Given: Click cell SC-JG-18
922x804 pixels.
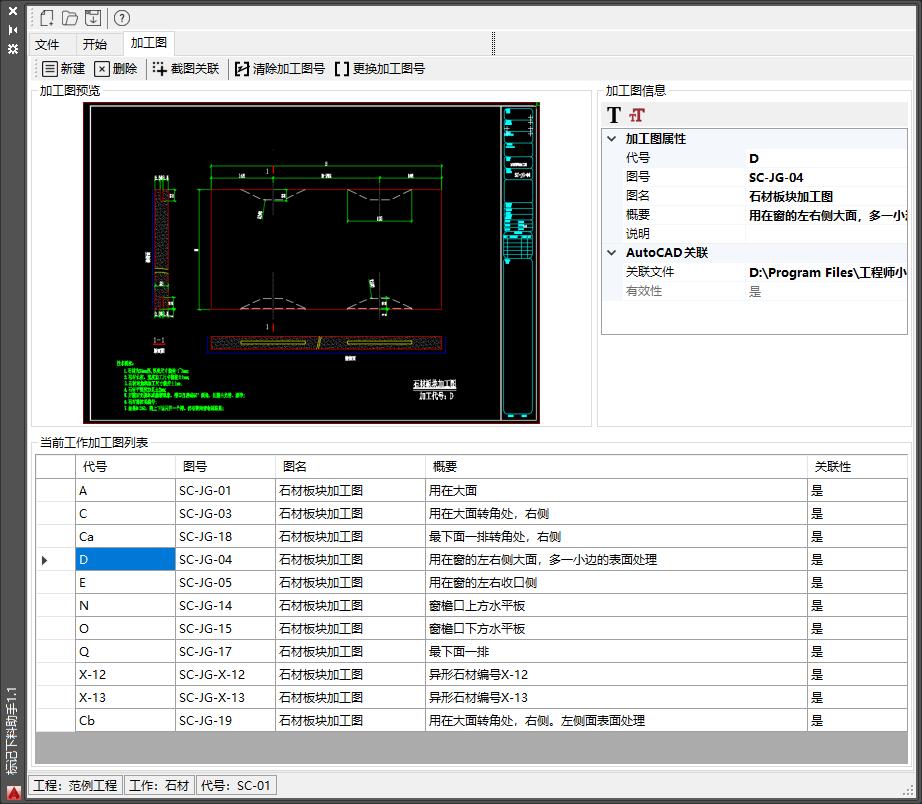Looking at the screenshot, I should click(x=225, y=536).
